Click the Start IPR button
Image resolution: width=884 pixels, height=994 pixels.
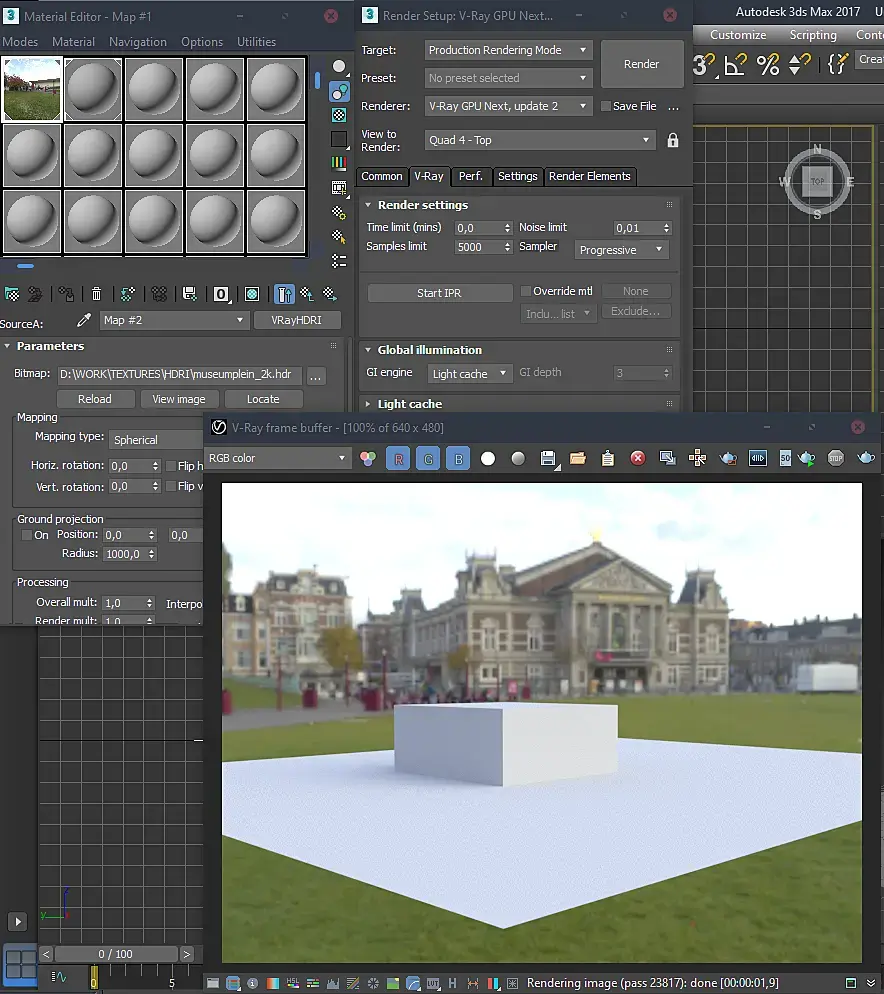[438, 293]
